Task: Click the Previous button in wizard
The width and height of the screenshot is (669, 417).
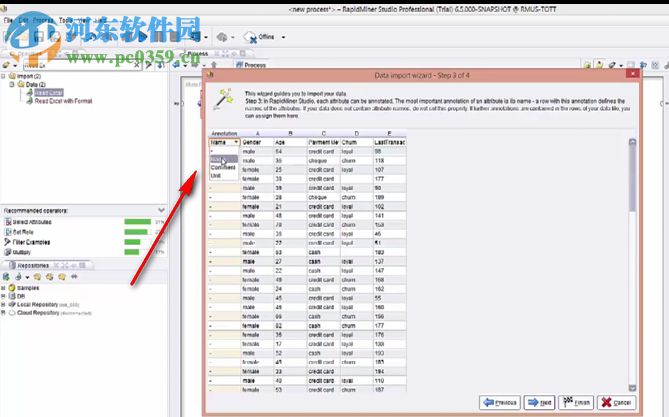Action: [500, 402]
